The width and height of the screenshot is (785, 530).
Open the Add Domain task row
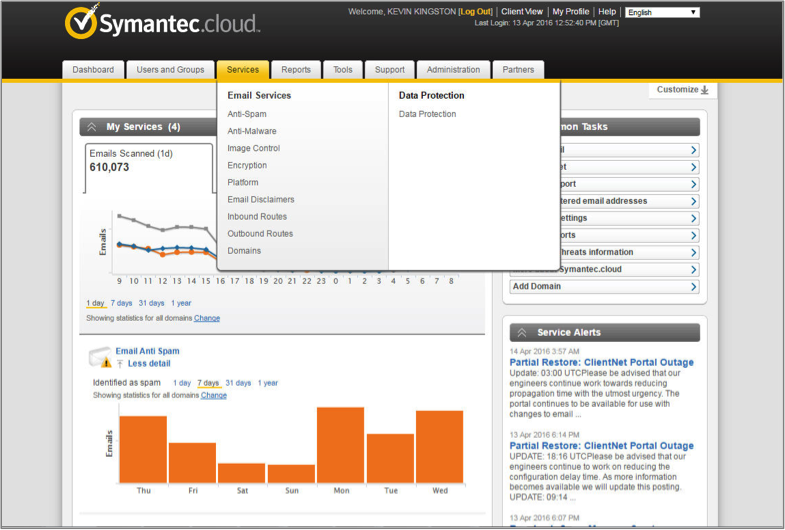[604, 287]
